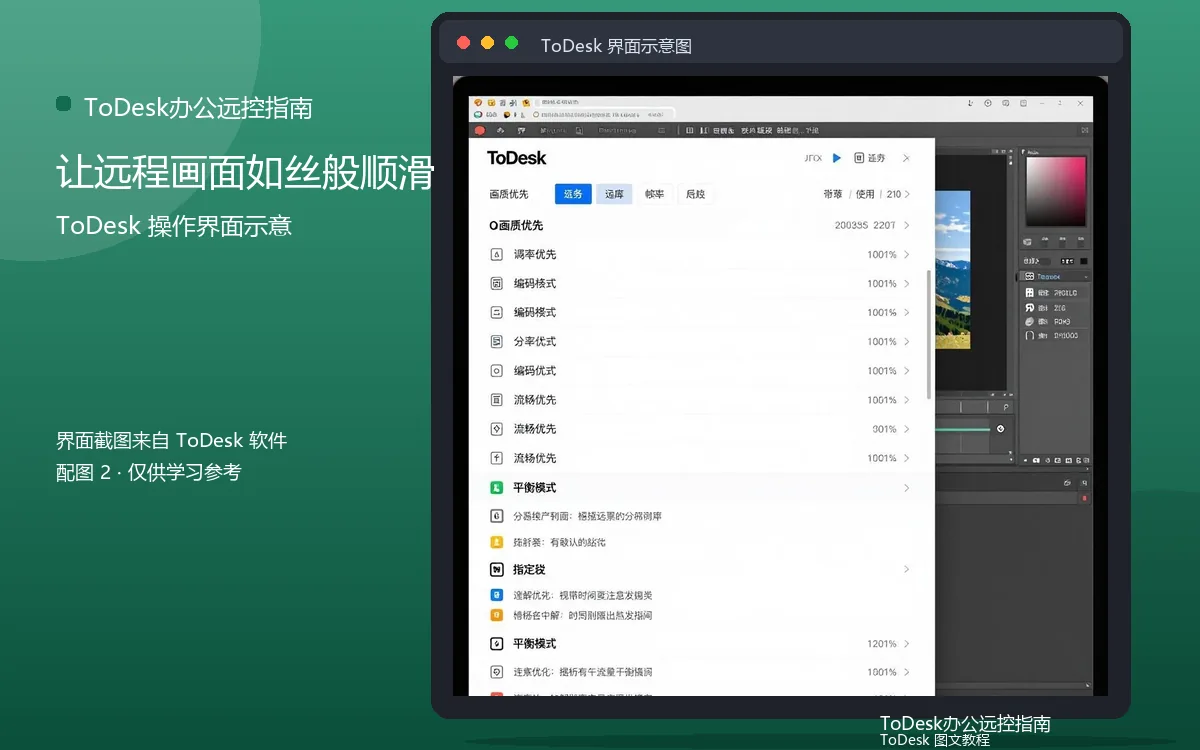Click the ToDesk logo in the panel
The width and height of the screenshot is (1200, 750).
[516, 158]
